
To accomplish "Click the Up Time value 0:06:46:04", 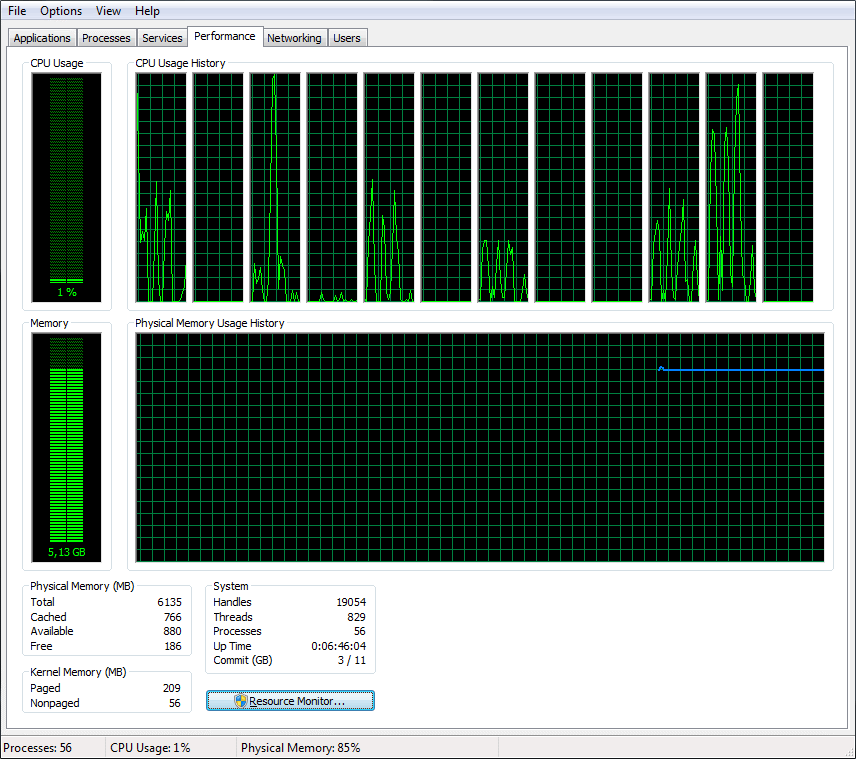I will point(338,646).
